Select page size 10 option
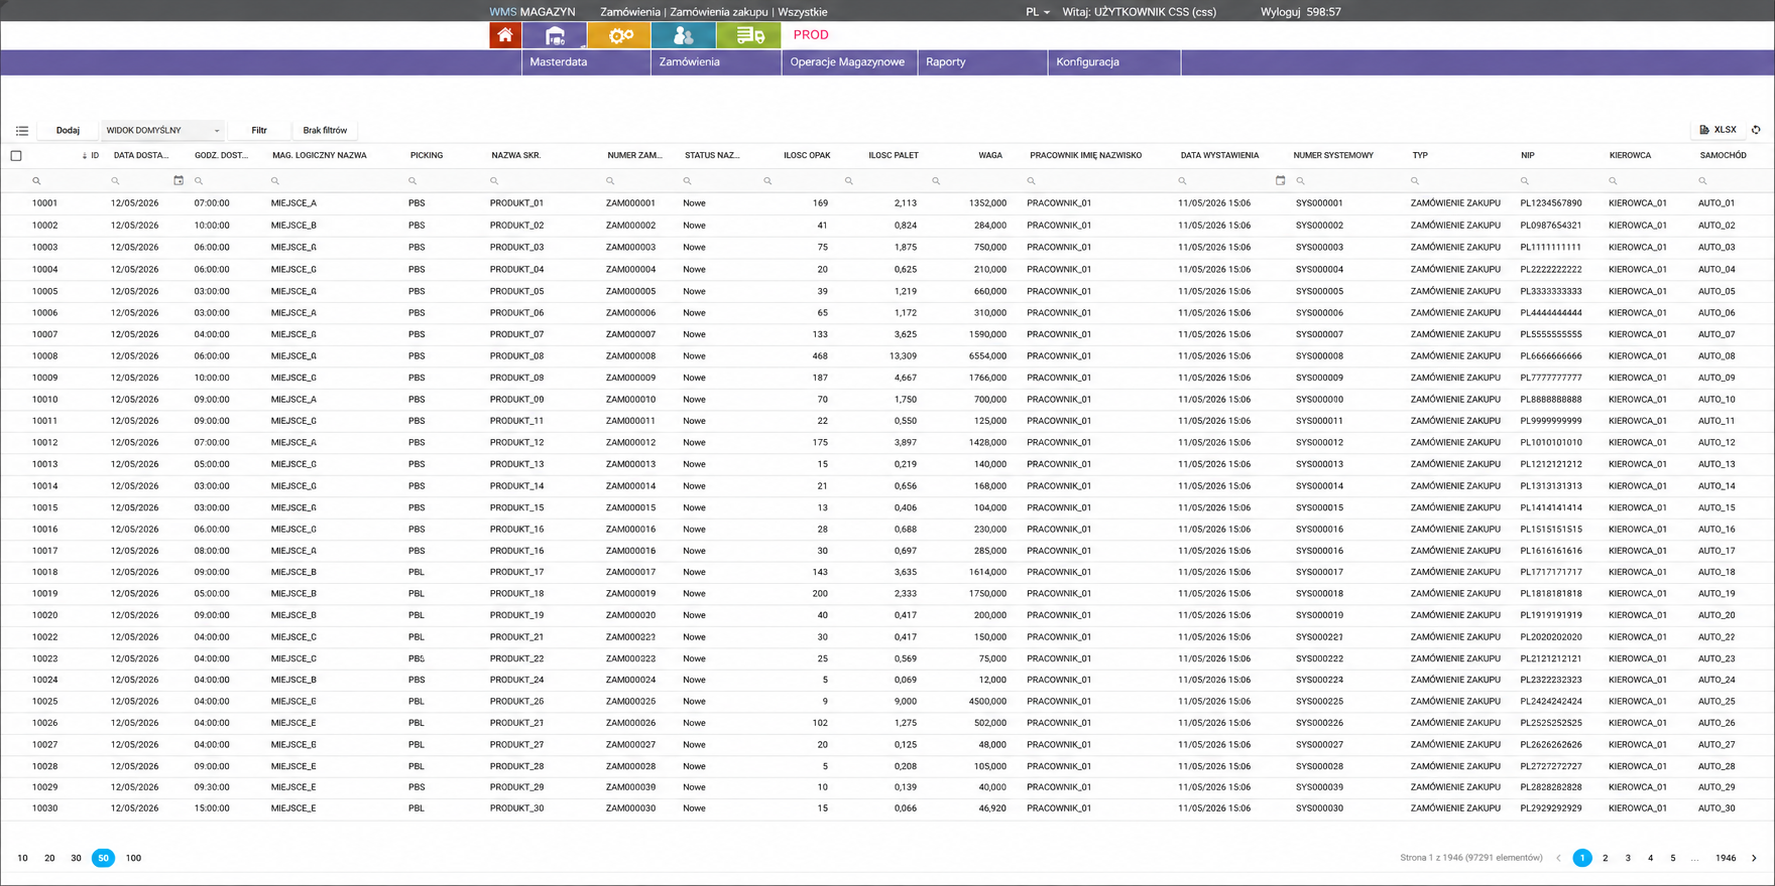This screenshot has height=886, width=1775. [23, 858]
